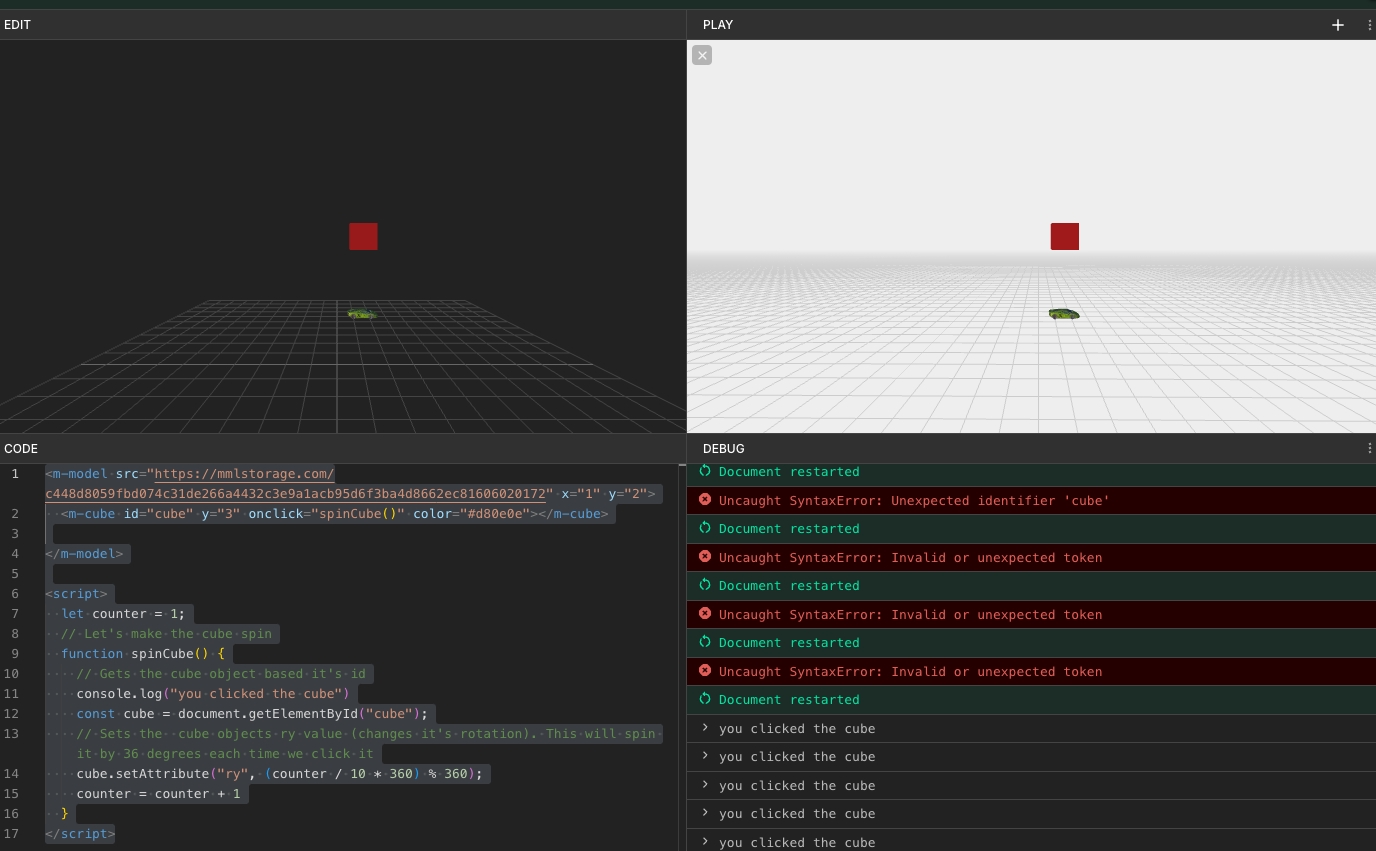Click the green model in PLAY viewport

pos(1063,314)
